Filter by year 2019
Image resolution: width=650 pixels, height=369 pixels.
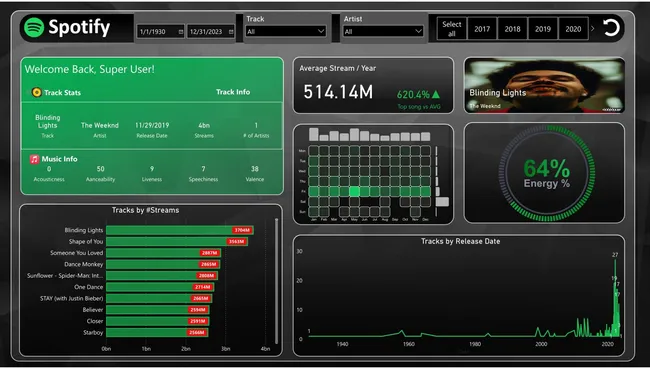543,29
